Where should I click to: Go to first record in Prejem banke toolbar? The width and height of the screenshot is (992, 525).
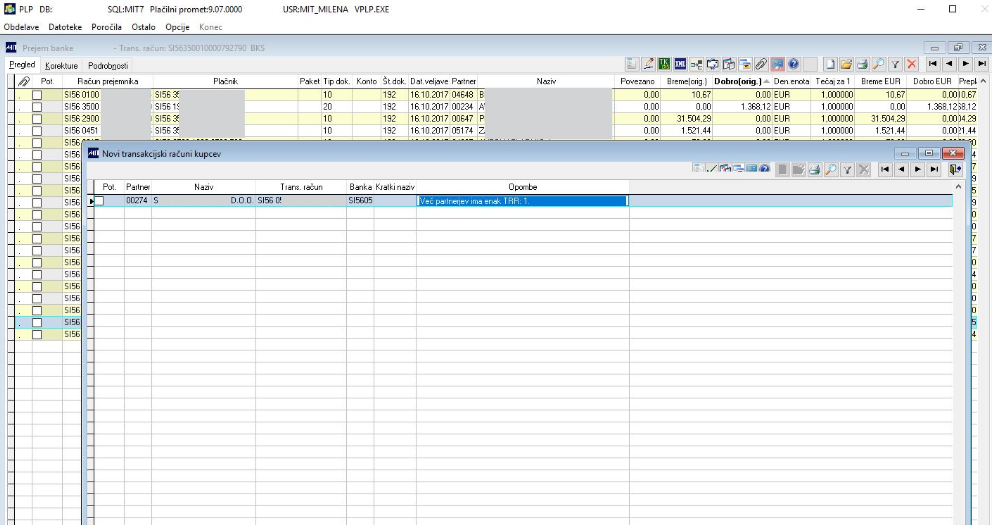tap(933, 64)
